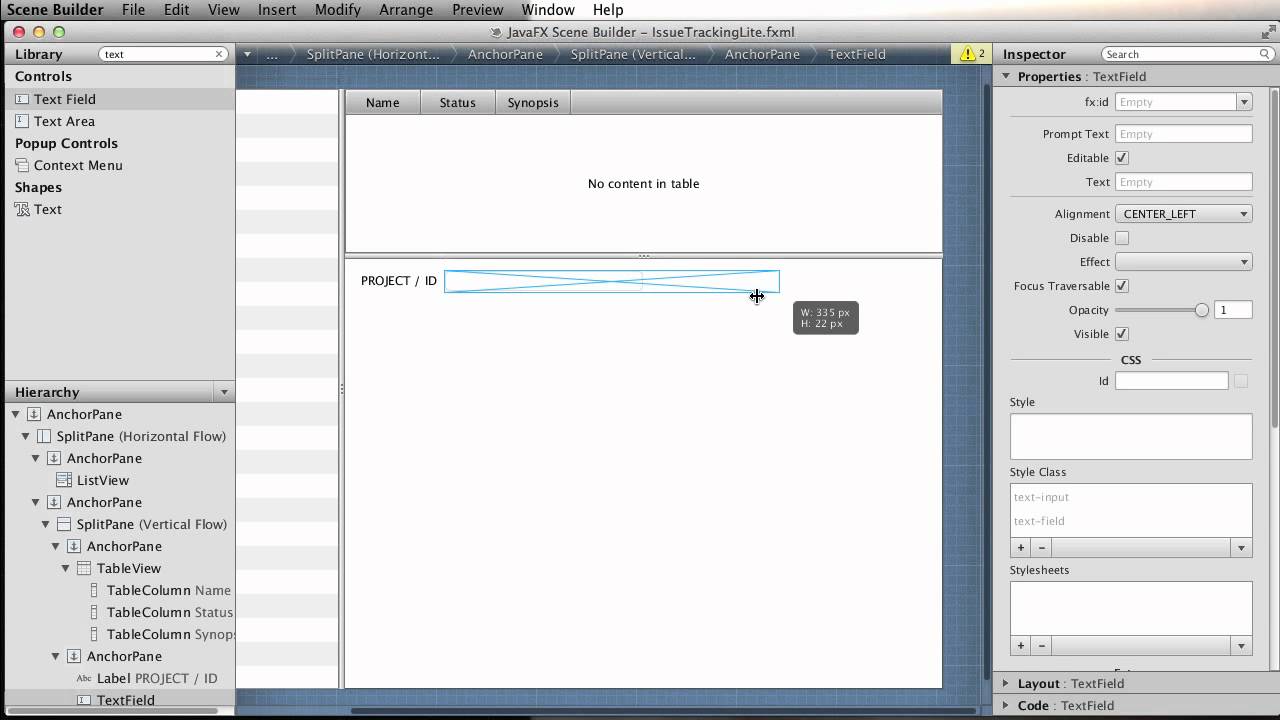Click the SplitPane (Vertical... breadcrumb

tap(633, 54)
